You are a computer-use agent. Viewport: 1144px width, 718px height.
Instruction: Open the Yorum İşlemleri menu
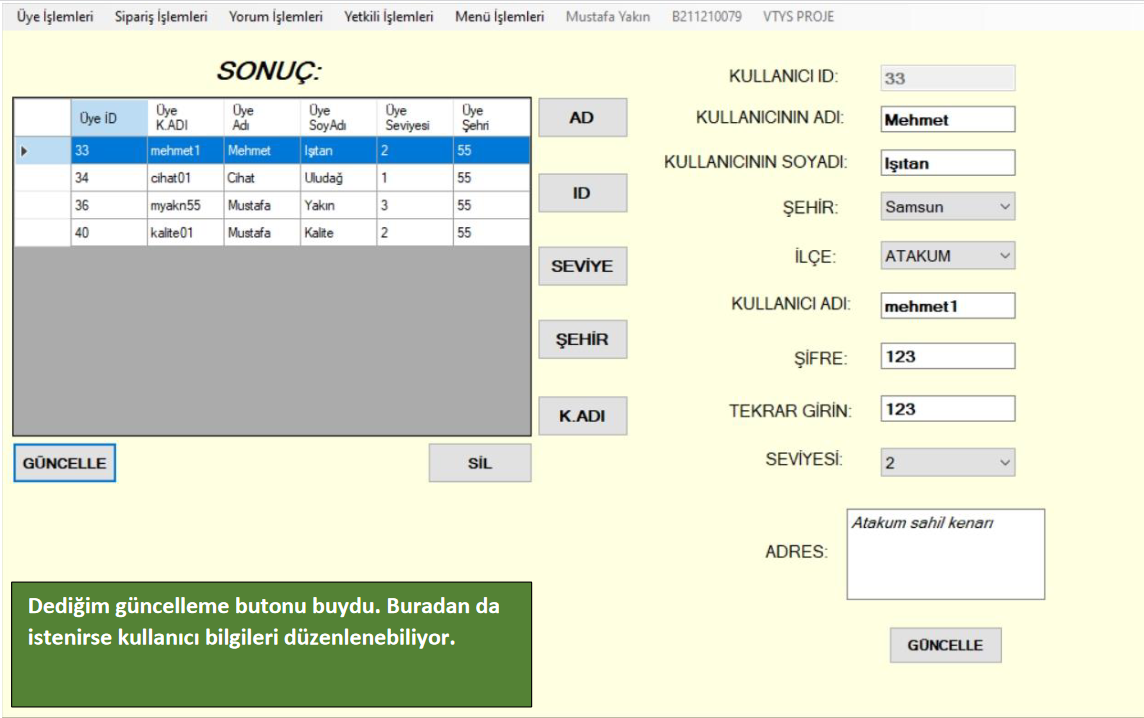tap(276, 17)
